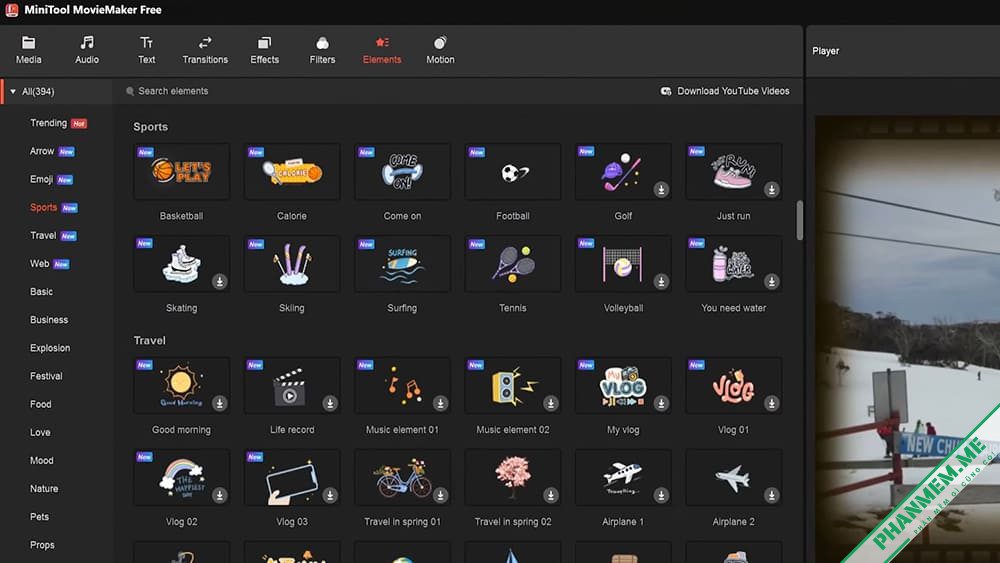
Task: Download Travel in spring 01 element
Action: tap(440, 495)
